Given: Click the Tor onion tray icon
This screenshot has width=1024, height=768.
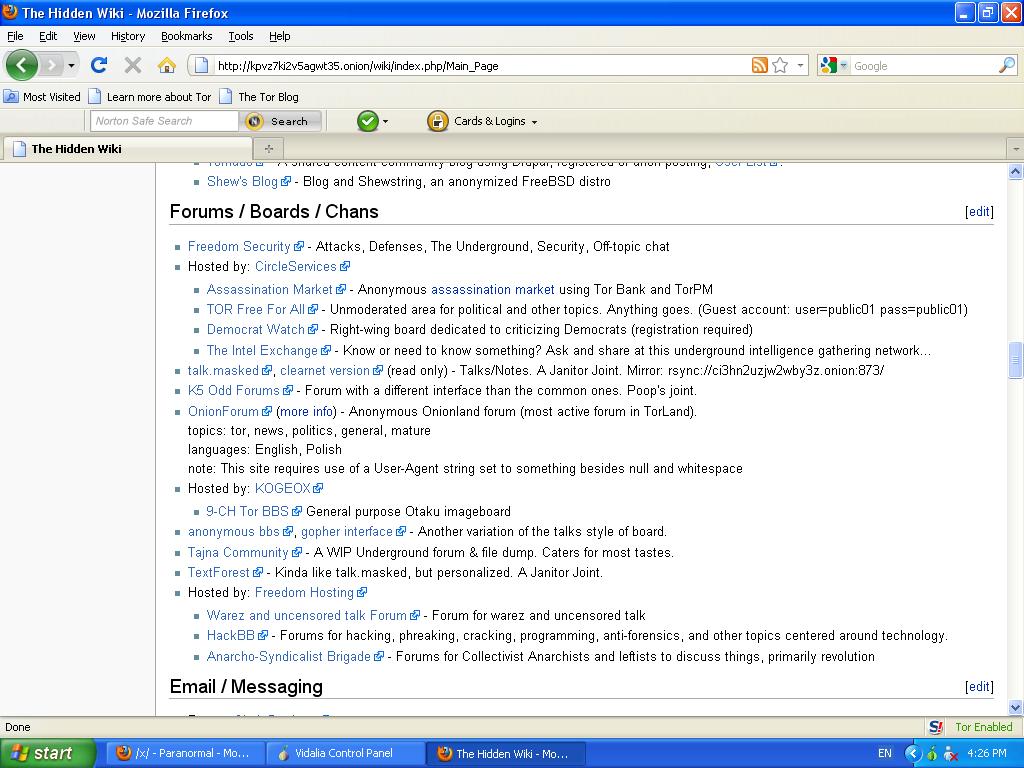Looking at the screenshot, I should [932, 754].
